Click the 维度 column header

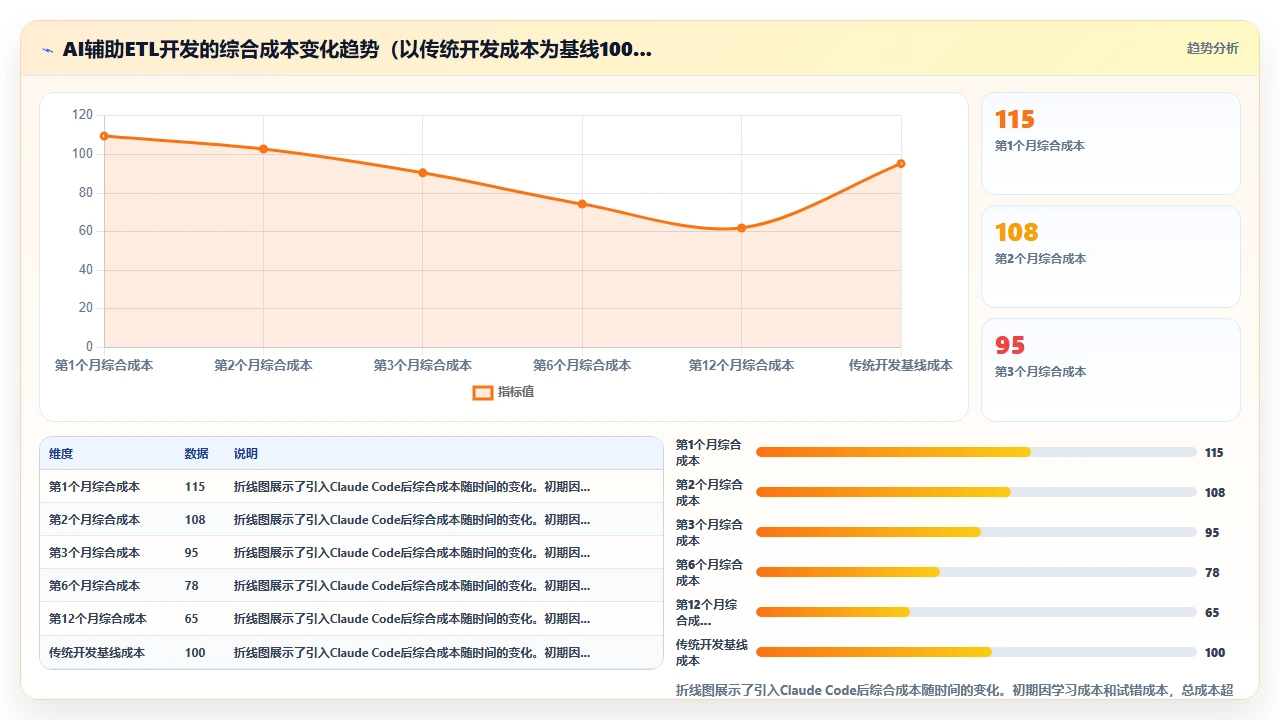click(61, 454)
